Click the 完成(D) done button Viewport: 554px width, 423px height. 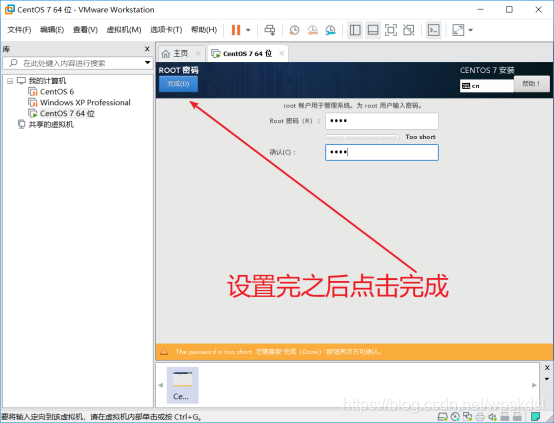[x=178, y=84]
